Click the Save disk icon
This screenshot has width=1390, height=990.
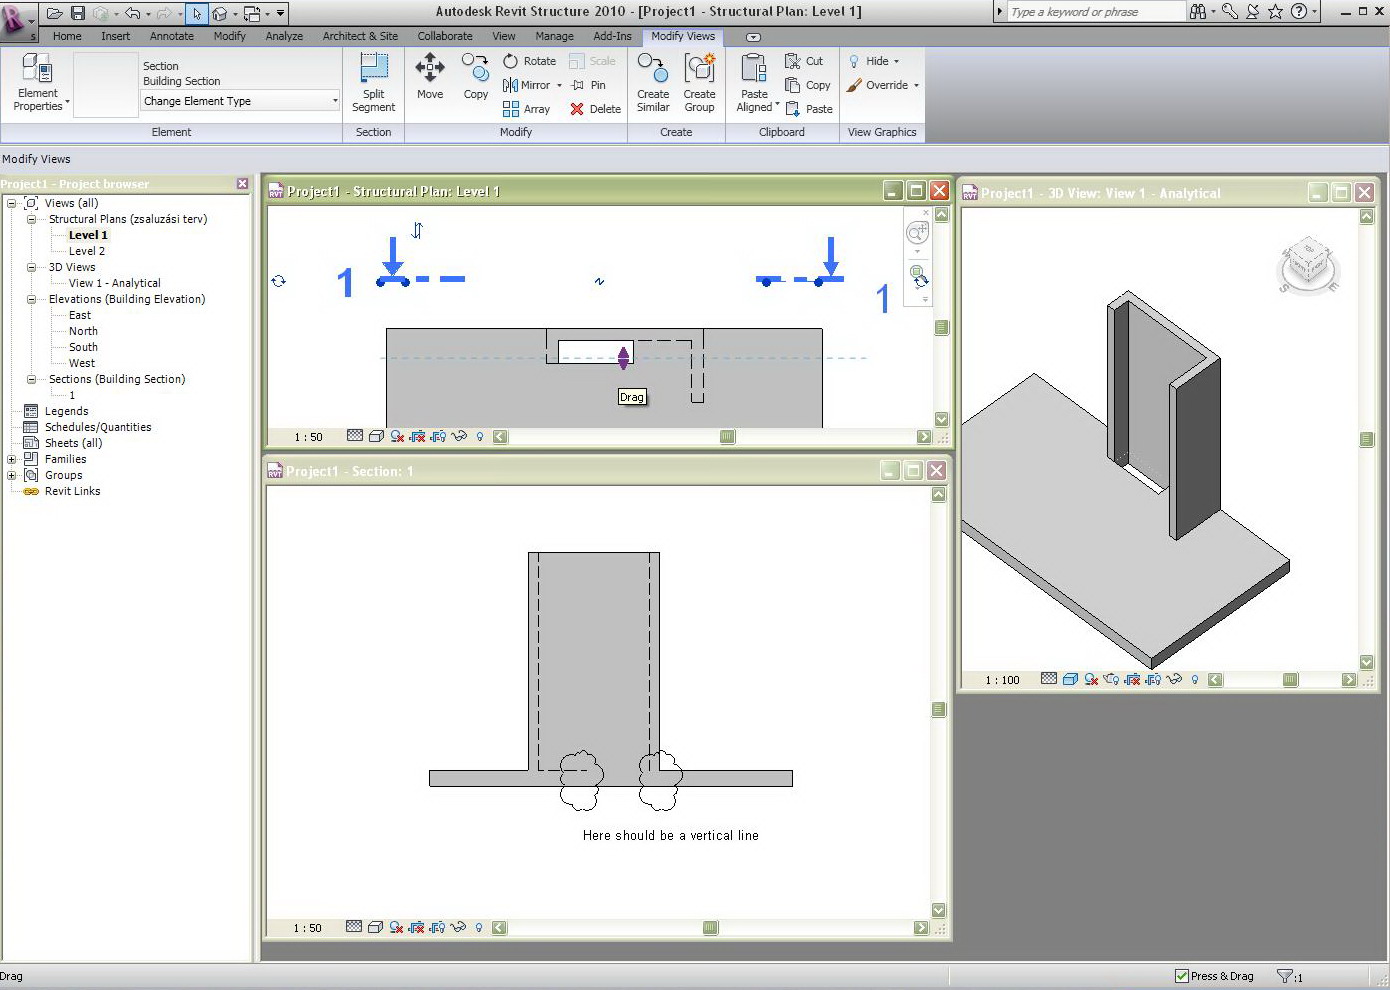click(x=78, y=13)
